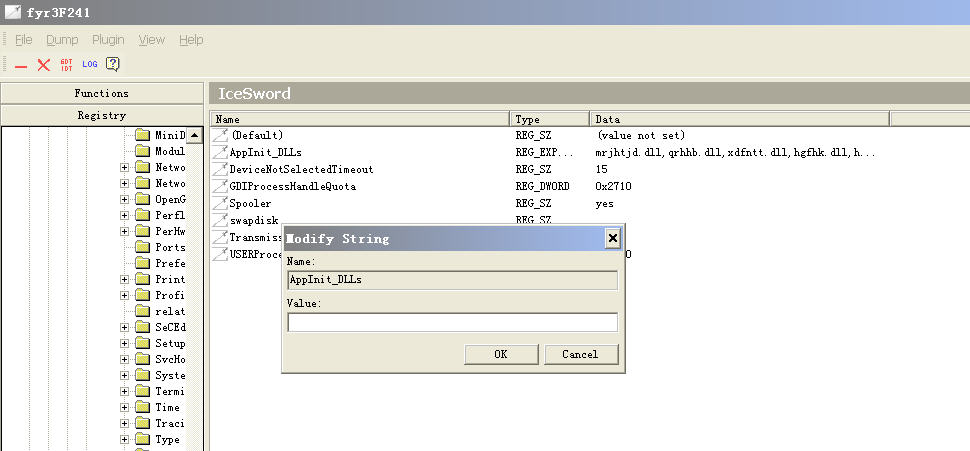
Task: Expand the Perfl registry key
Action: 124,215
